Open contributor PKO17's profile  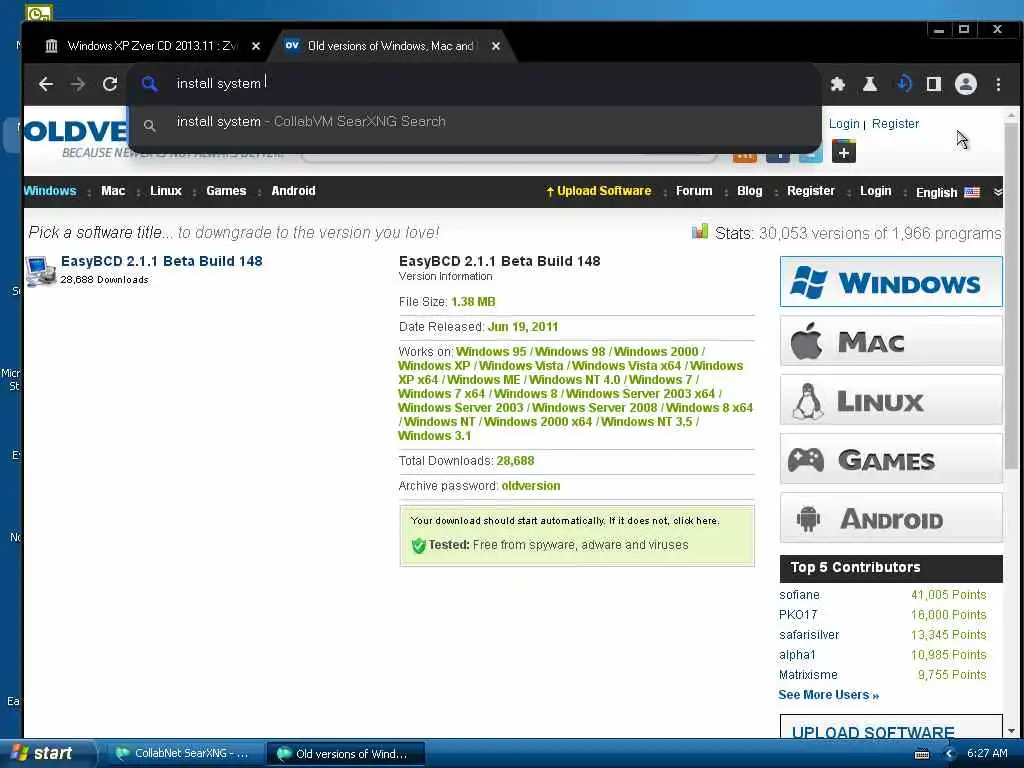(x=797, y=615)
